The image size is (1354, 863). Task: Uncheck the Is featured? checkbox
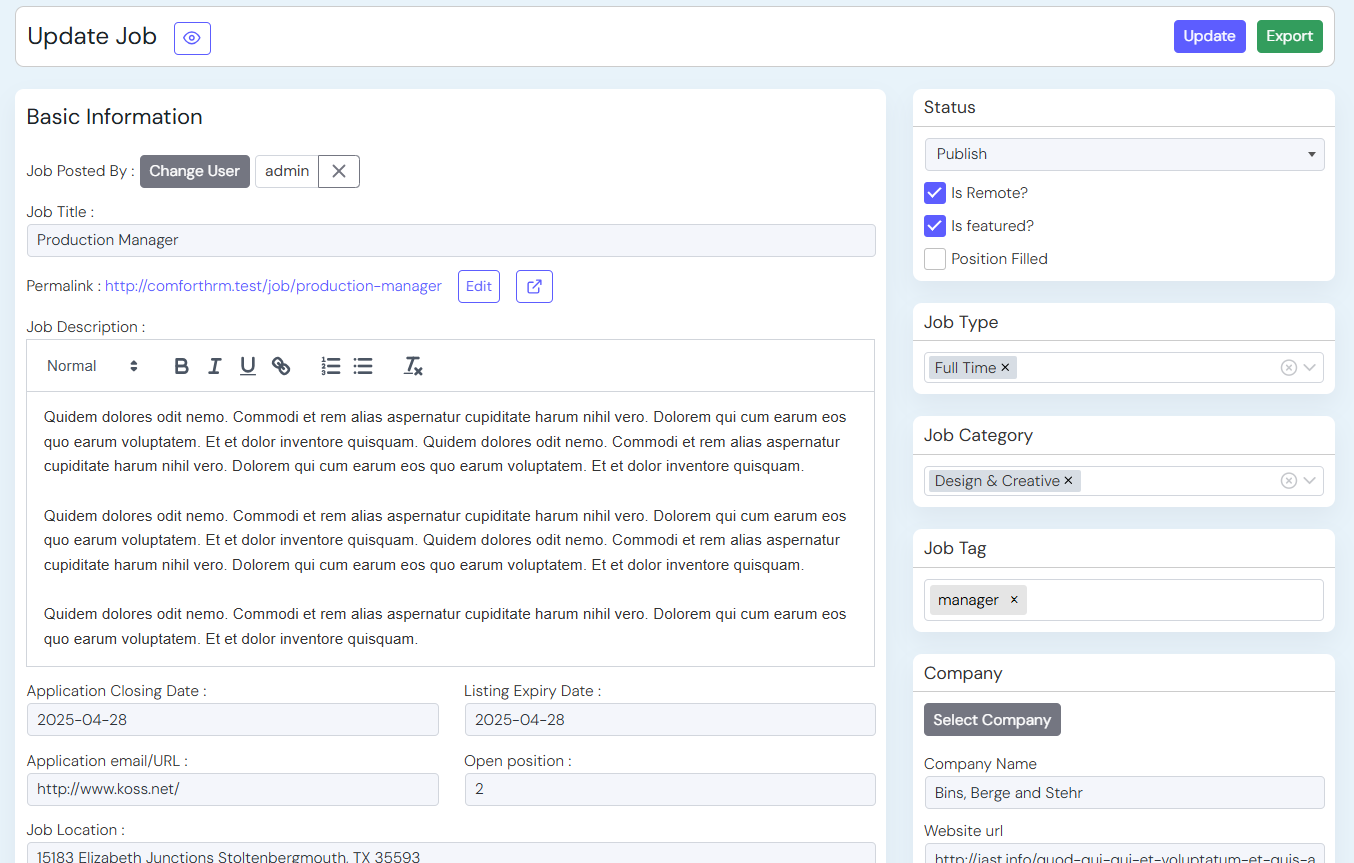pyautogui.click(x=935, y=226)
